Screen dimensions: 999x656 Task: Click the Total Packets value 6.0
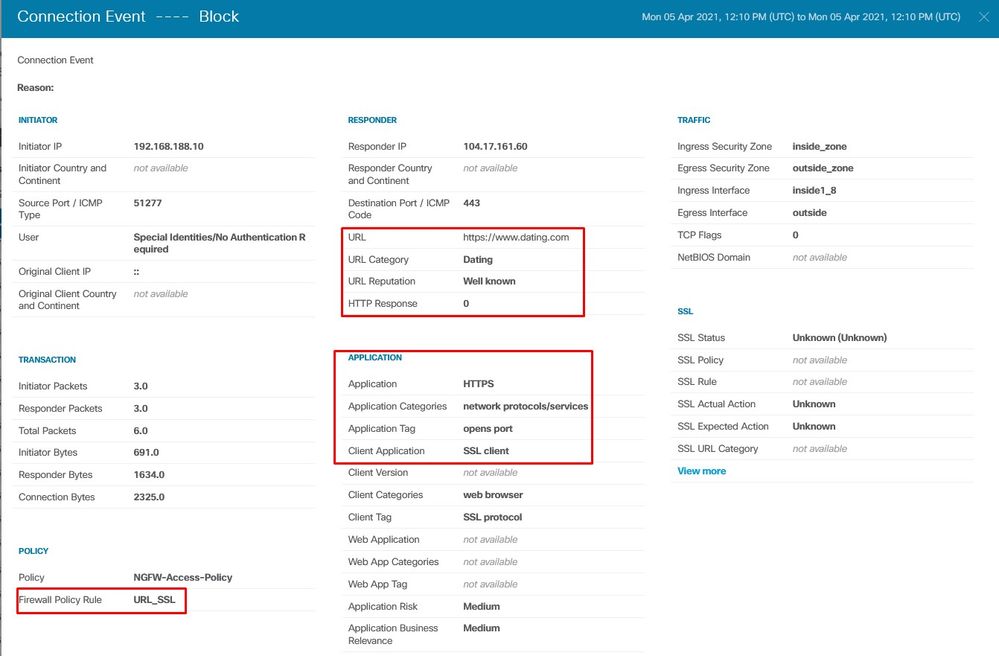point(141,431)
